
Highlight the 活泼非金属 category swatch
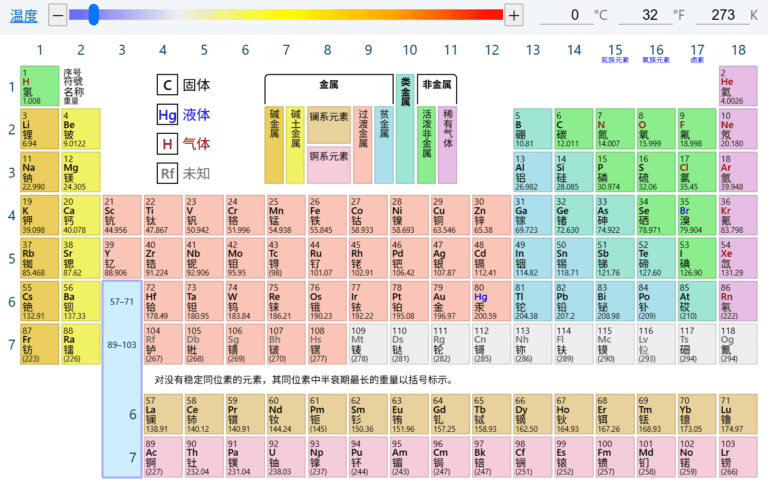coord(427,145)
